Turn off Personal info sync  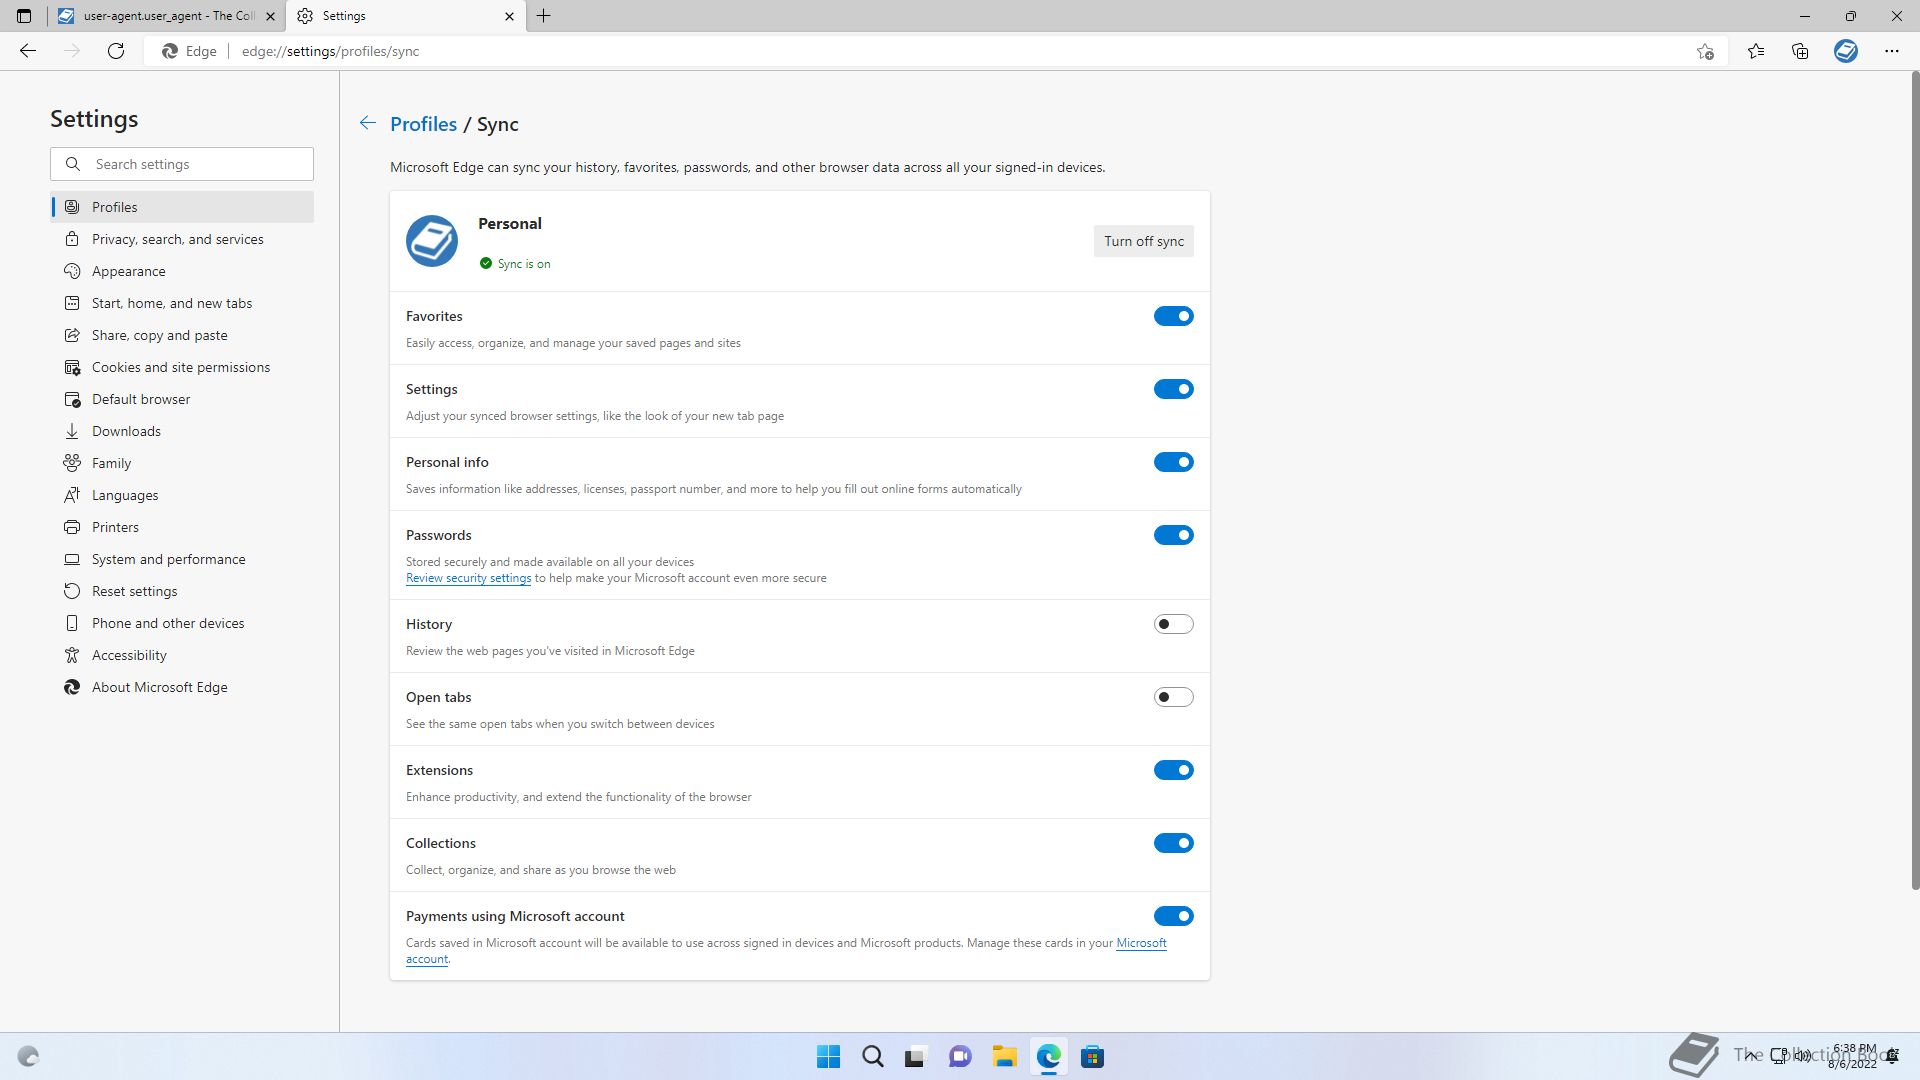tap(1174, 462)
